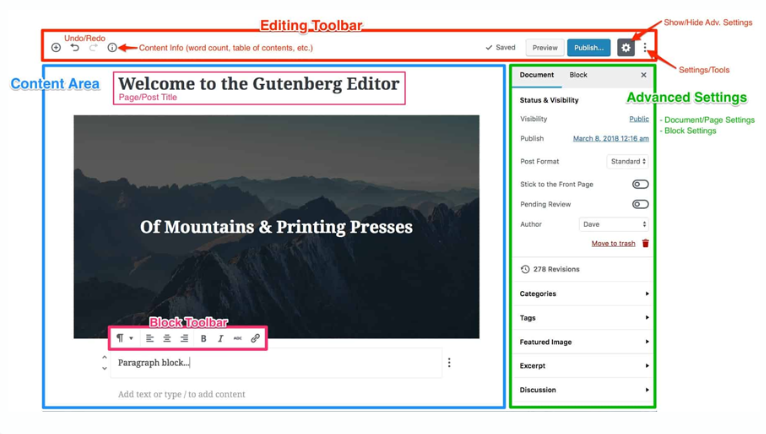The width and height of the screenshot is (766, 434).
Task: Open the Author dropdown showing Dave
Action: pyautogui.click(x=614, y=224)
